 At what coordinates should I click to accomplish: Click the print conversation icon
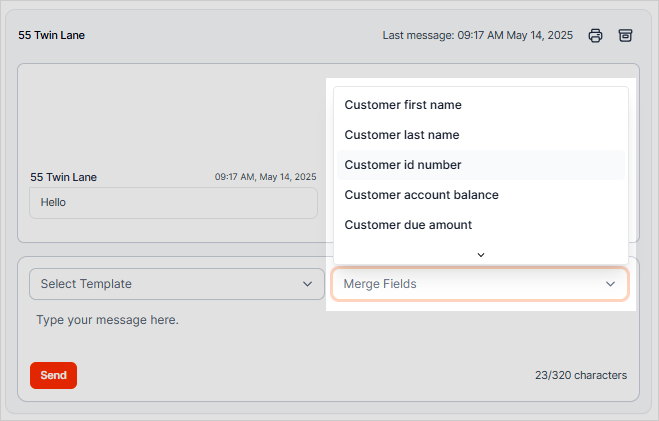click(x=595, y=35)
